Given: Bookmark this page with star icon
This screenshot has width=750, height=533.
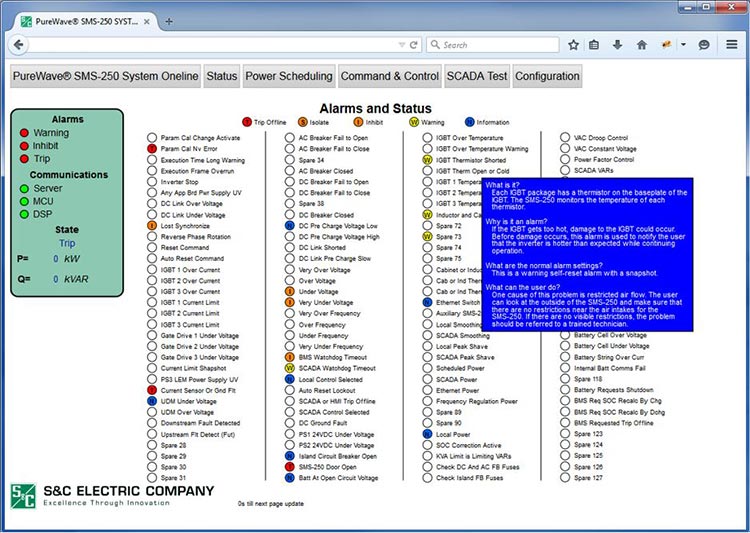Looking at the screenshot, I should [x=573, y=44].
